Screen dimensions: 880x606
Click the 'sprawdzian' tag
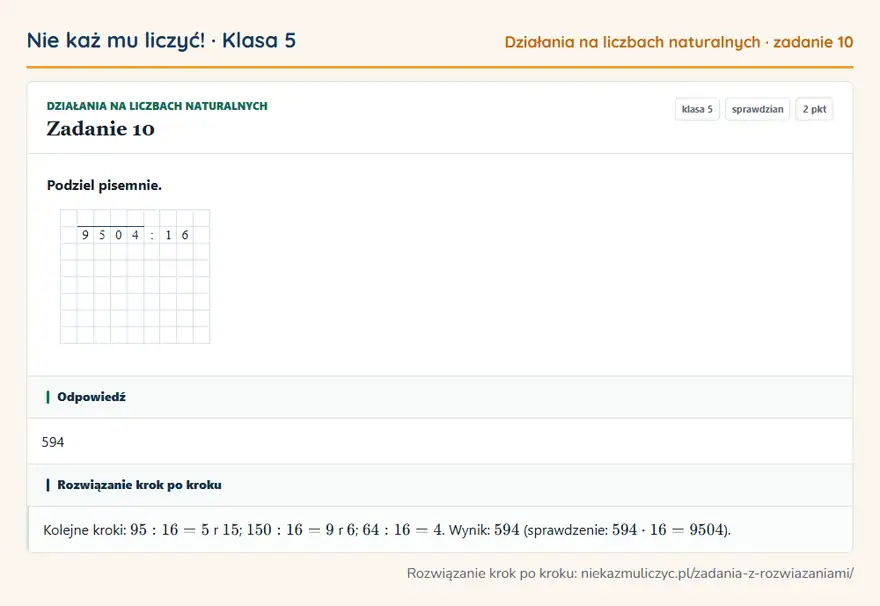click(757, 109)
